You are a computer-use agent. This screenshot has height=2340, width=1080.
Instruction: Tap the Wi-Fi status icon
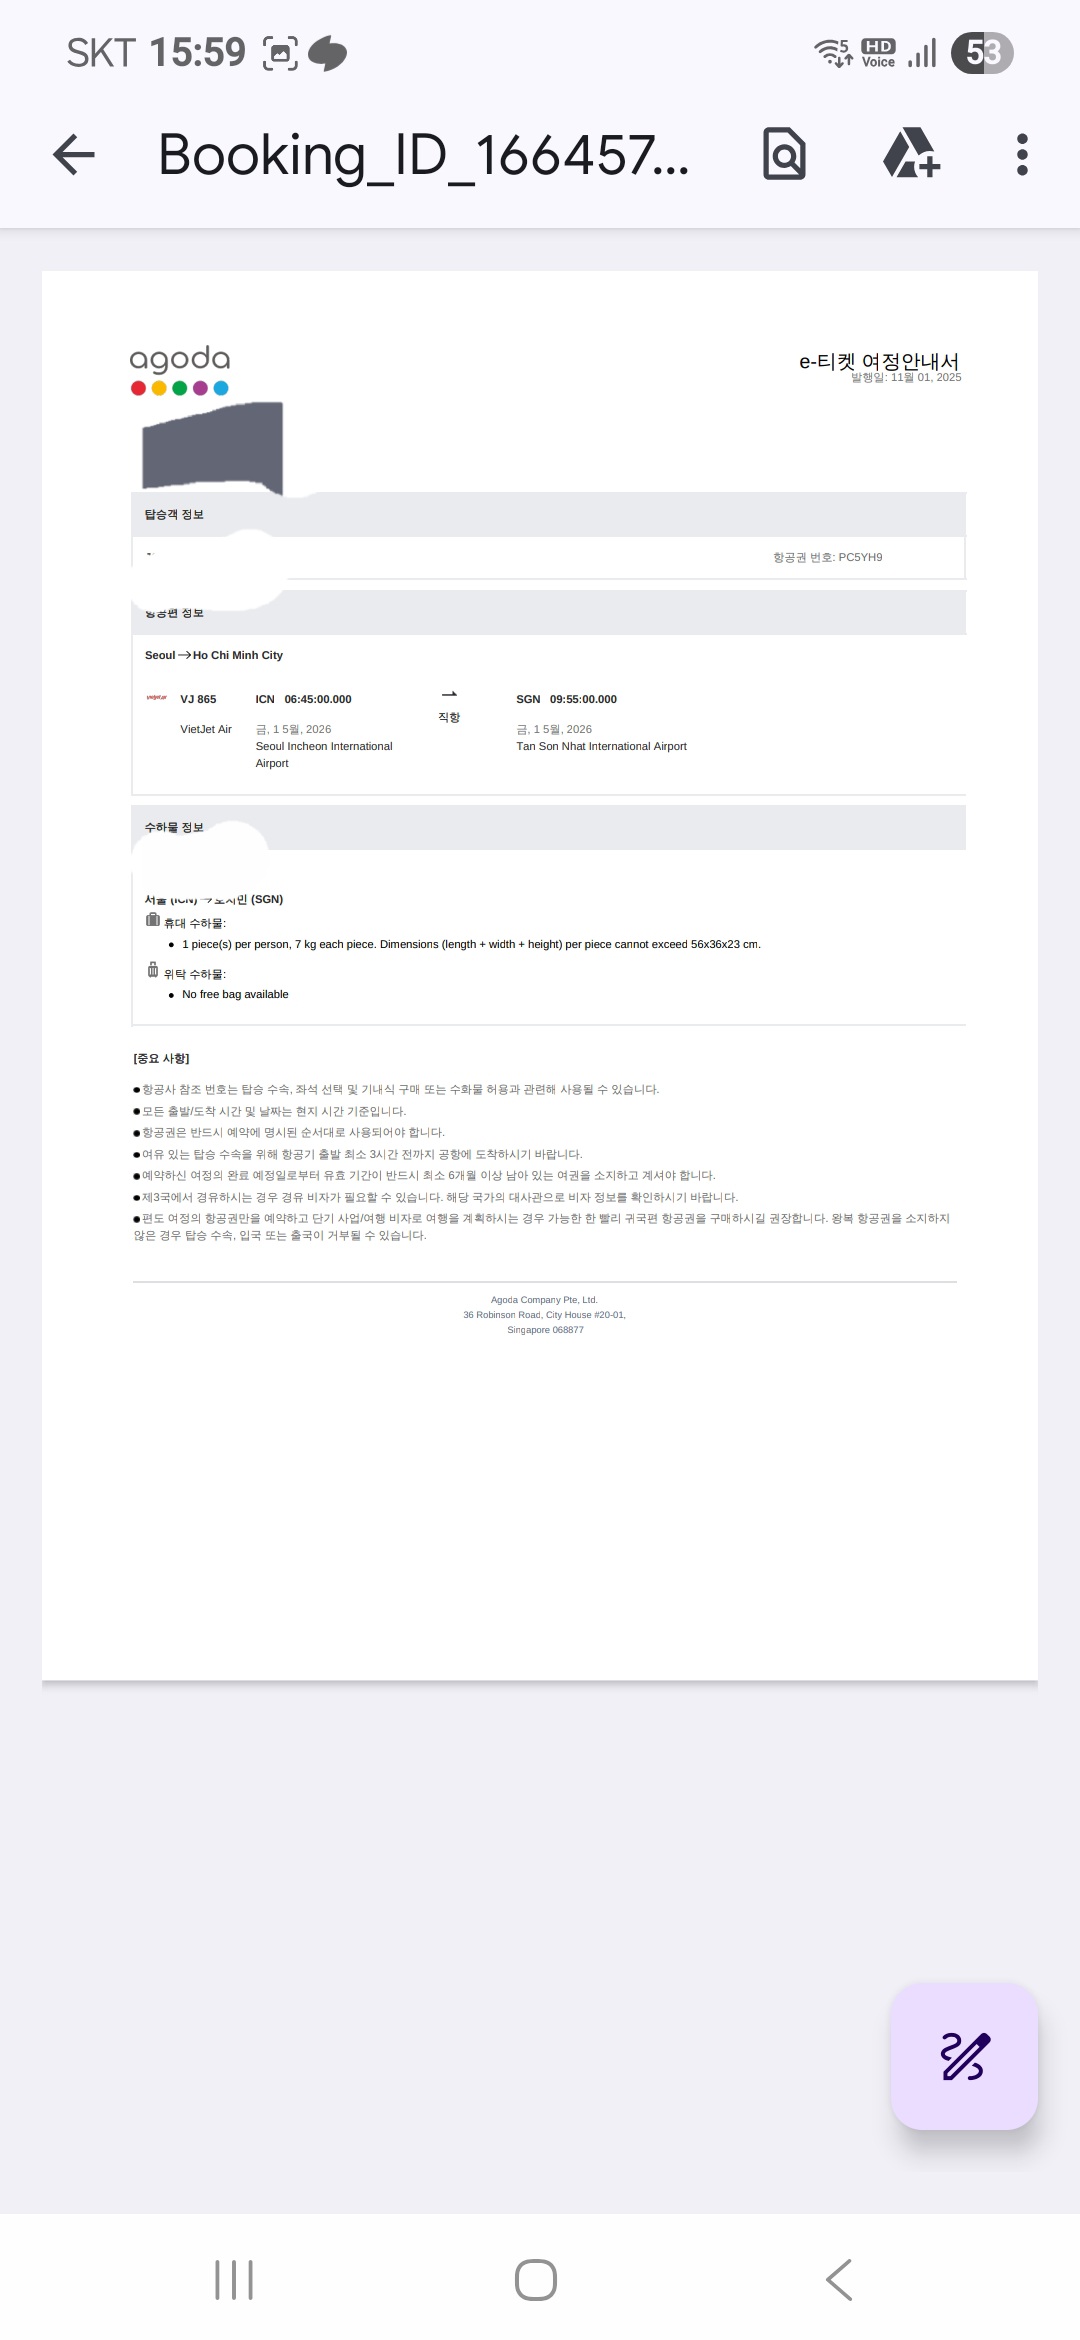832,52
